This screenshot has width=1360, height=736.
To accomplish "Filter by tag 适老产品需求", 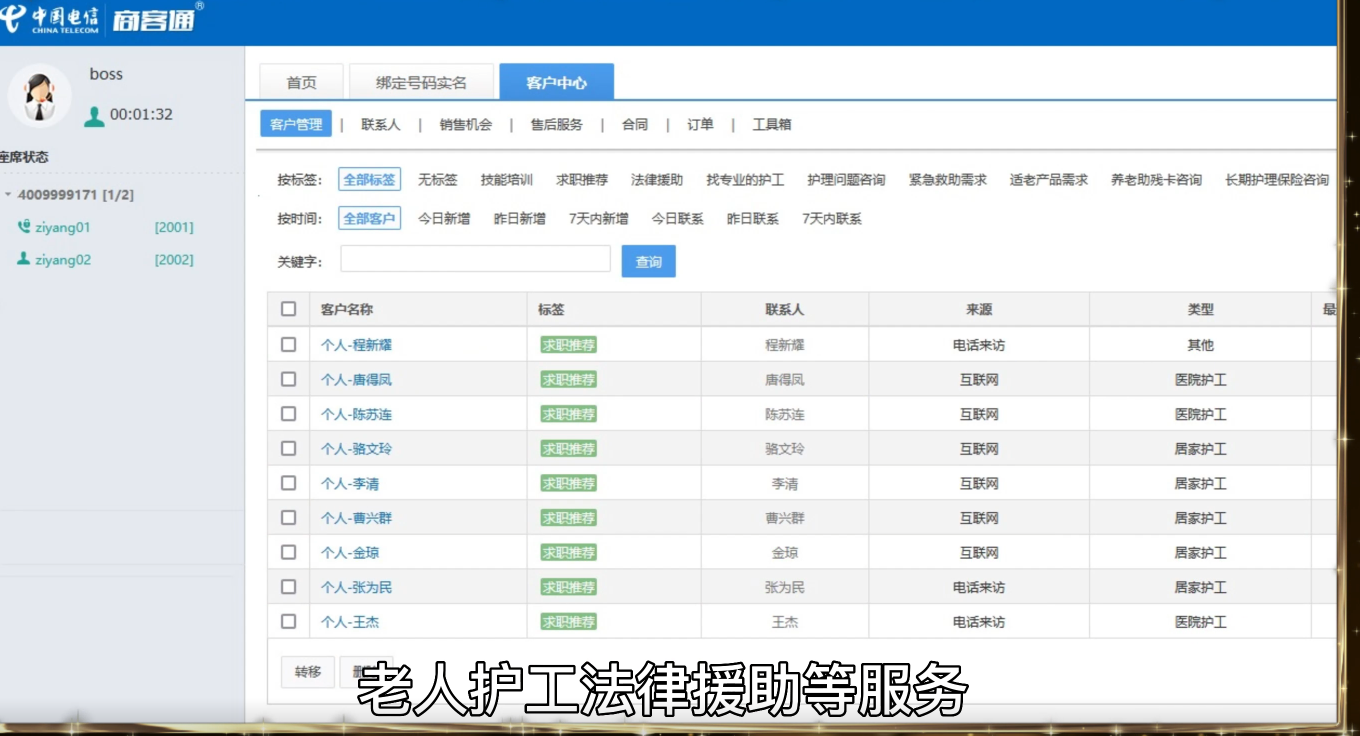I will (1049, 180).
